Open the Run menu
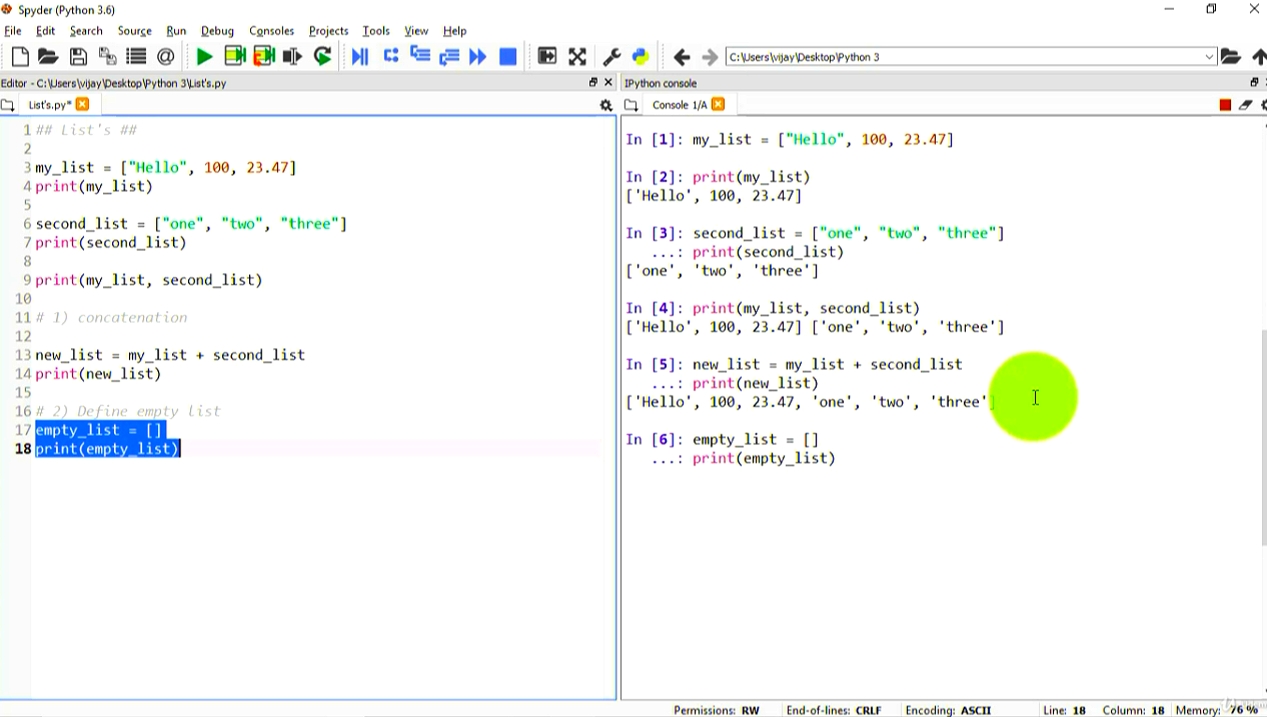Image resolution: width=1267 pixels, height=717 pixels. coord(176,31)
